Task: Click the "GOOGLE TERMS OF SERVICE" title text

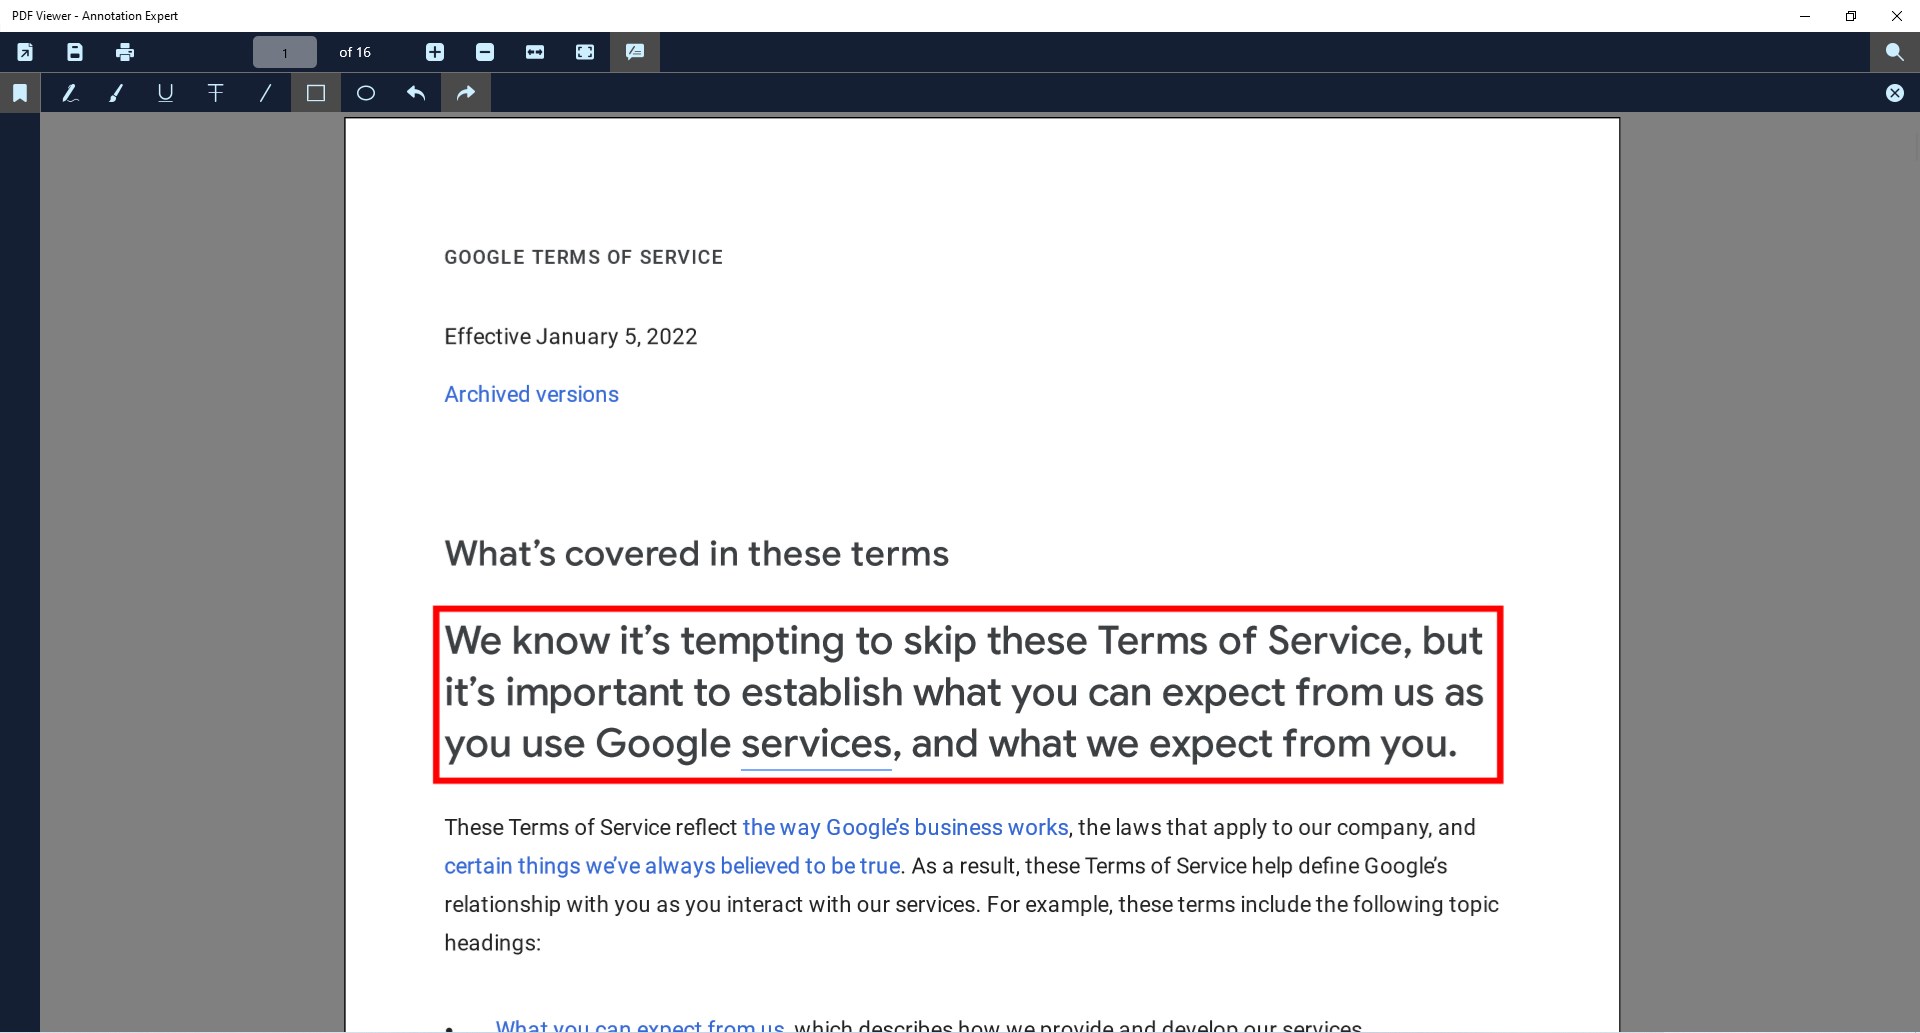Action: pos(583,257)
